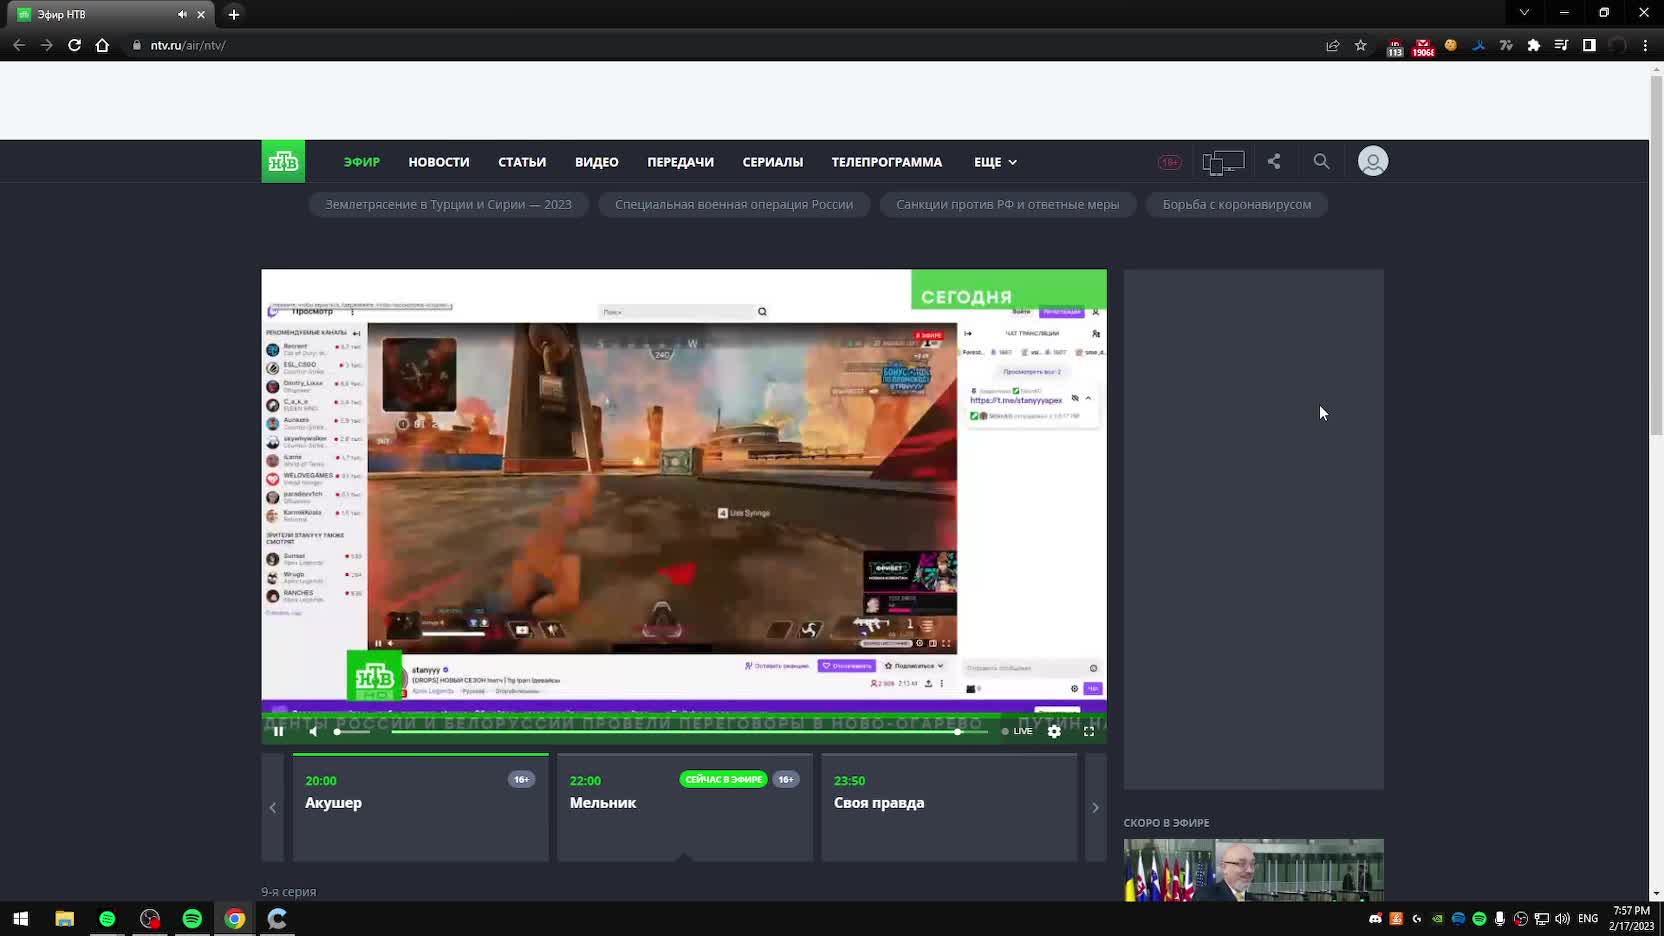Open the browser side panel icon

pos(1589,45)
